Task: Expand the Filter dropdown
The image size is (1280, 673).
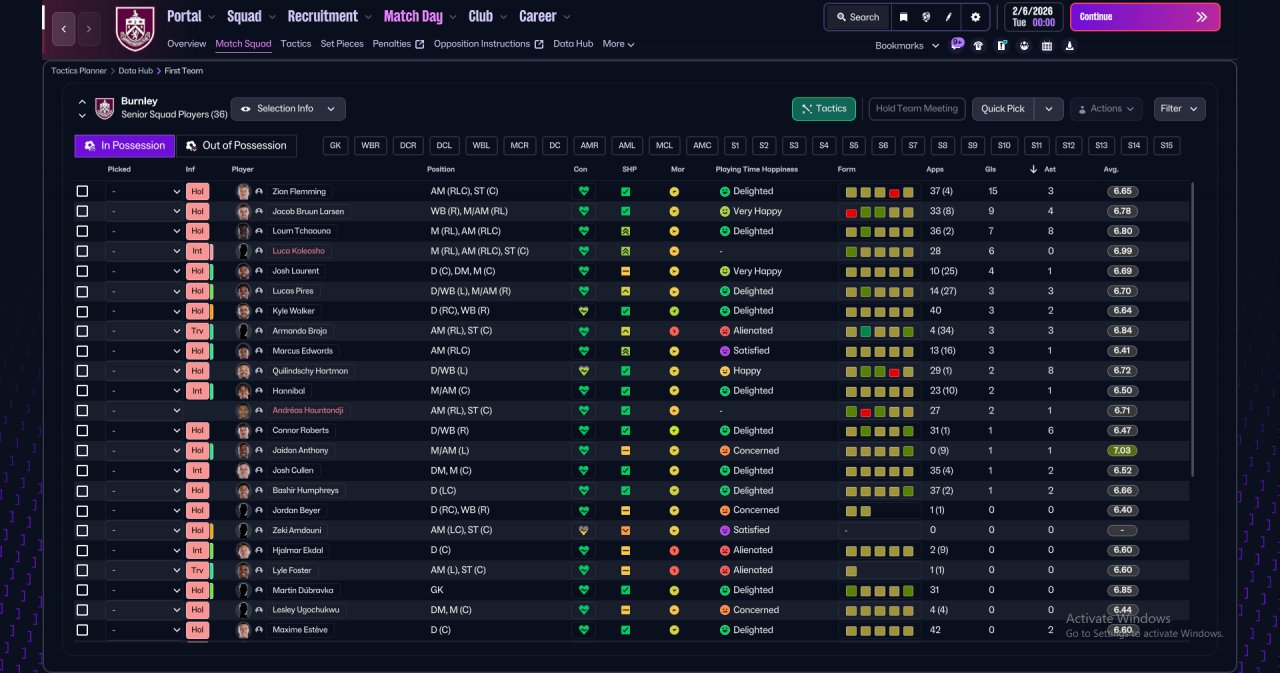Action: tap(1180, 109)
